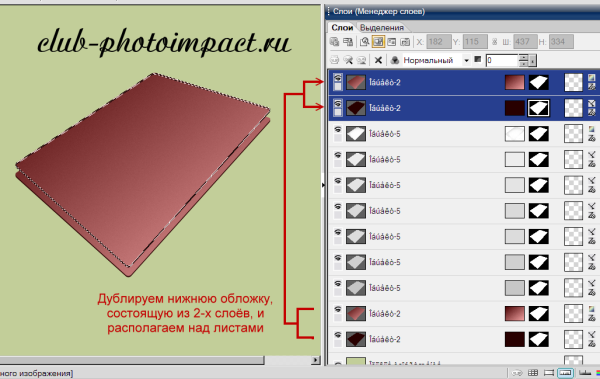Click the grid icon in status bar
The image size is (600, 379).
pyautogui.click(x=533, y=372)
